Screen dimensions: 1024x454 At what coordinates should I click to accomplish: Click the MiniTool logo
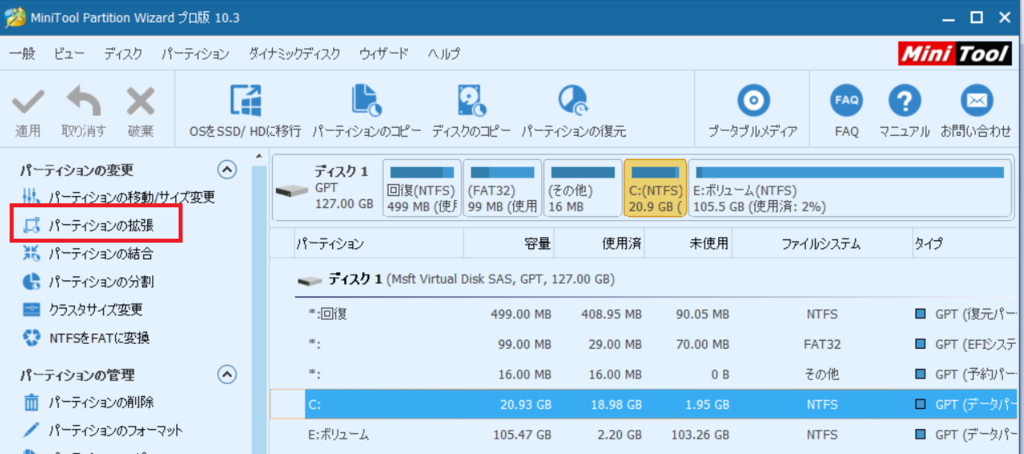pyautogui.click(x=955, y=54)
